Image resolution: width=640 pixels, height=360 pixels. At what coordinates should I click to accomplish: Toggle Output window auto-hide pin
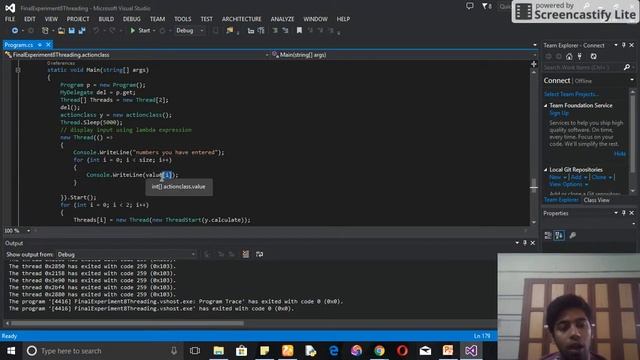click(x=525, y=243)
